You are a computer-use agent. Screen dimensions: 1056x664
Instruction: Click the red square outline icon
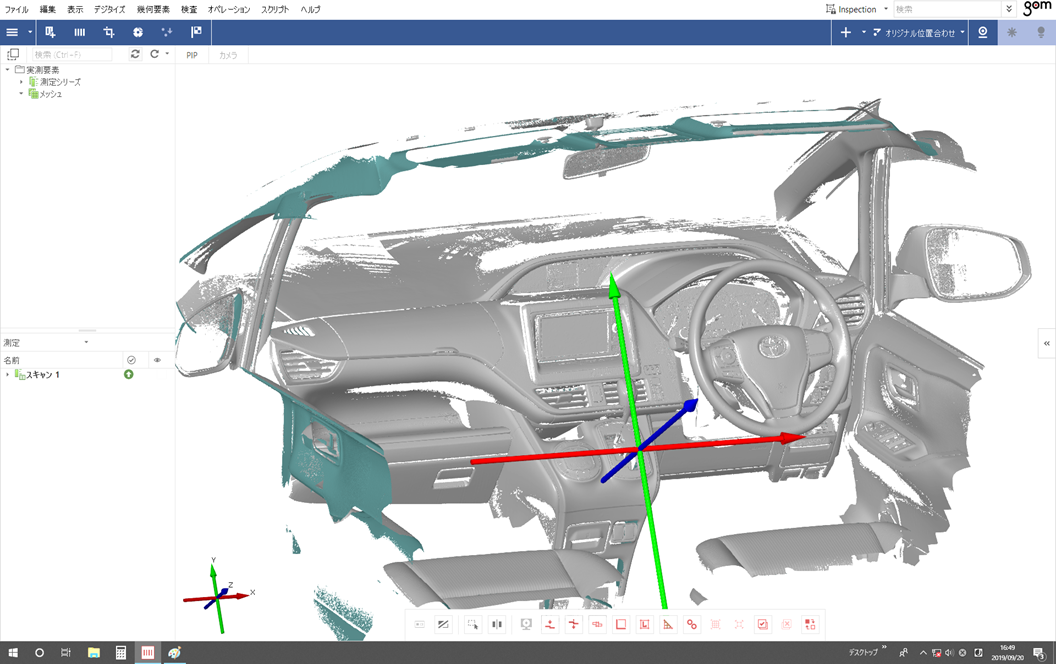pyautogui.click(x=621, y=624)
